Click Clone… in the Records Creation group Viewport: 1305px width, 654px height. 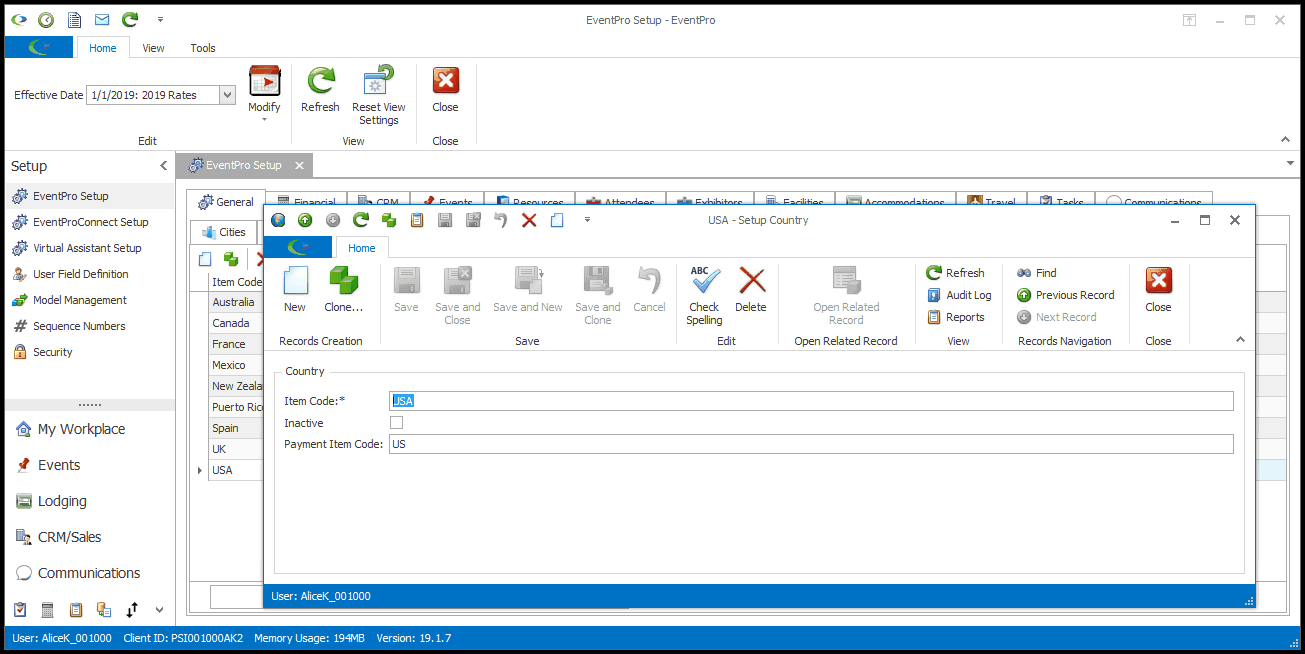344,290
